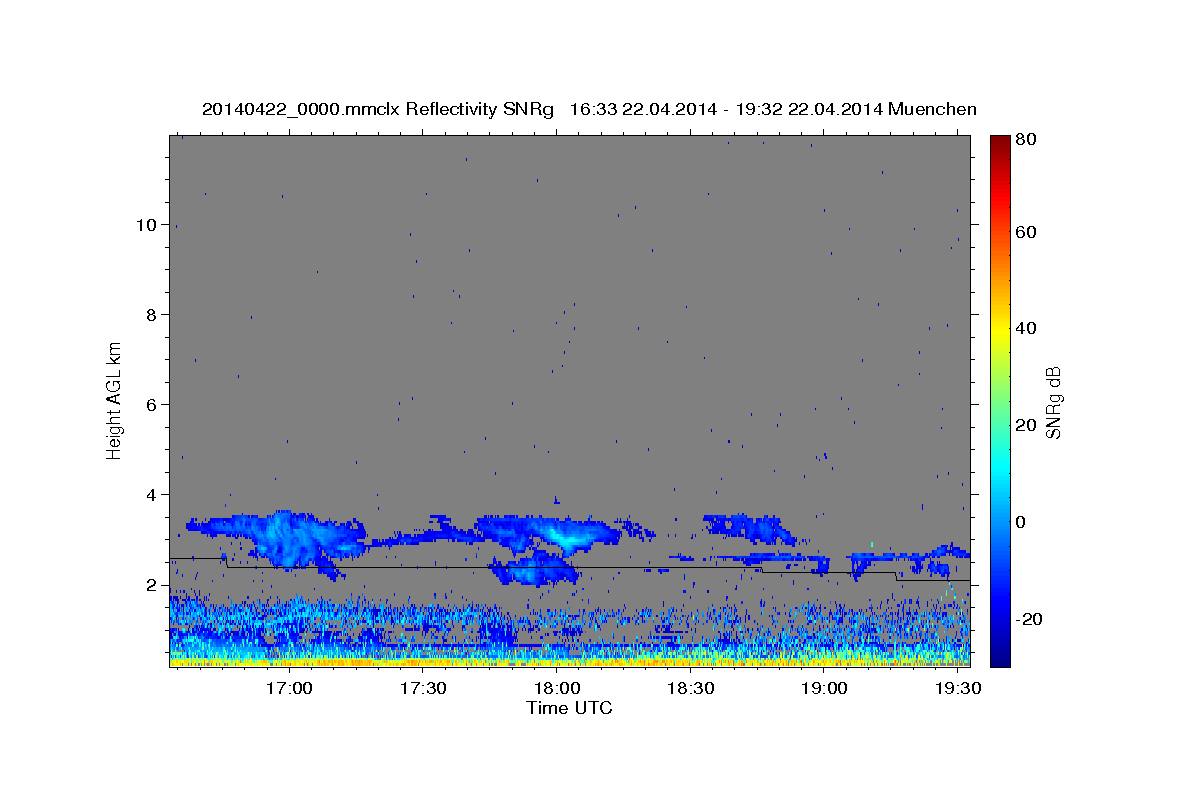Screen dimensions: 1200x800
Task: Select the 17:00 time tick label
Action: pos(290,689)
